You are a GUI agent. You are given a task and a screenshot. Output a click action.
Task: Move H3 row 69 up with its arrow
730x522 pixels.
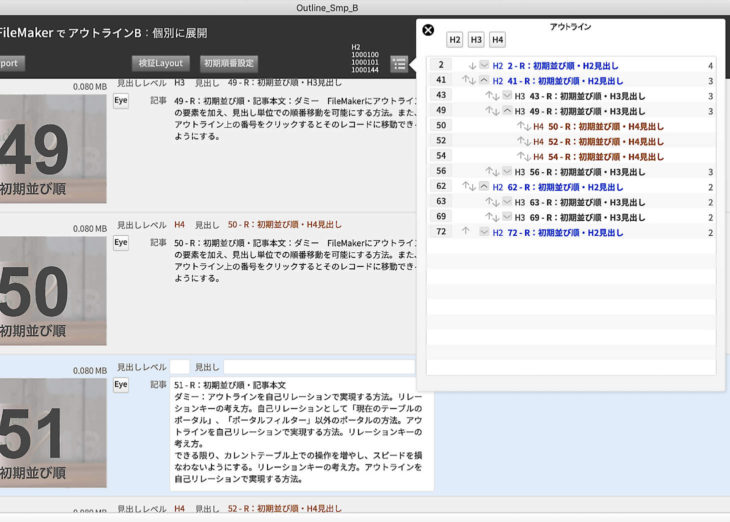(488, 217)
